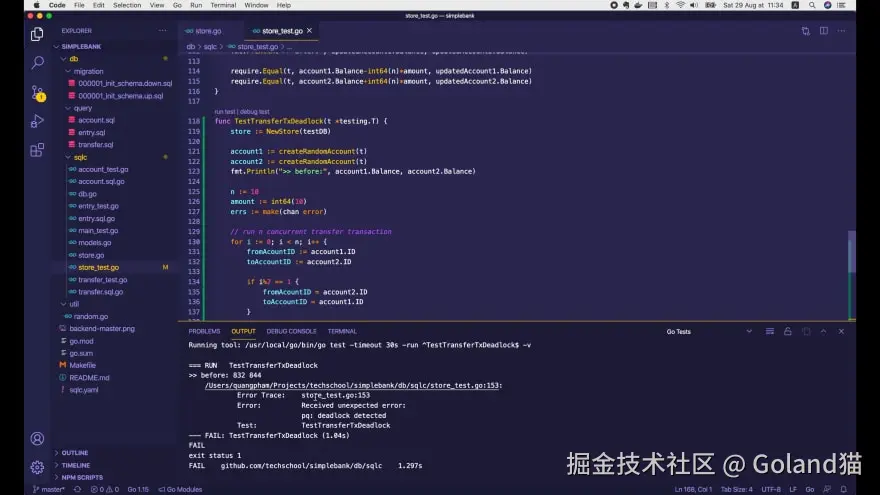Click Wi-Fi icon in menu bar
880x495 pixels.
[680, 5]
